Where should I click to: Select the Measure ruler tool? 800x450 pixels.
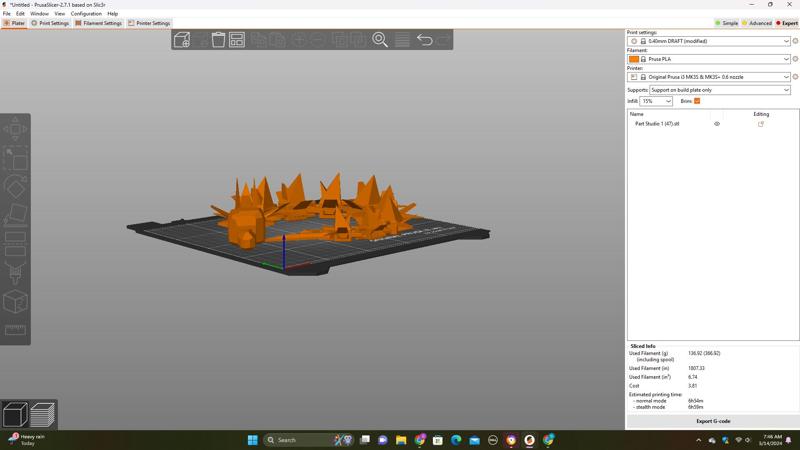point(15,330)
